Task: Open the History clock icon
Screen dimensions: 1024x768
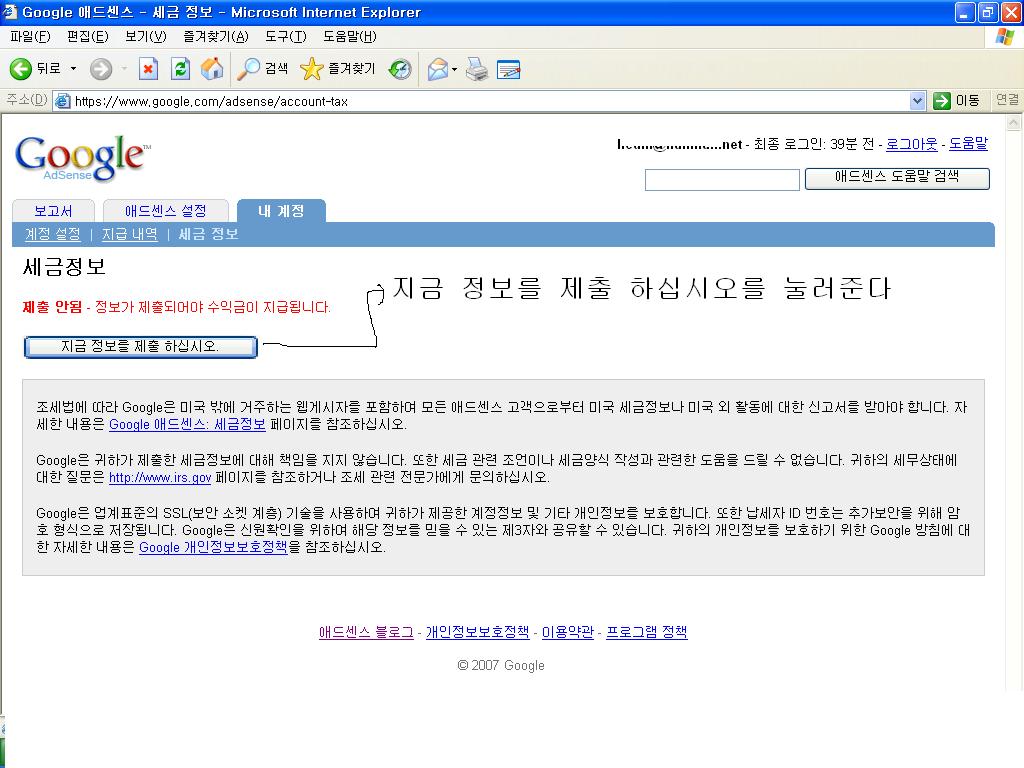Action: (x=400, y=69)
